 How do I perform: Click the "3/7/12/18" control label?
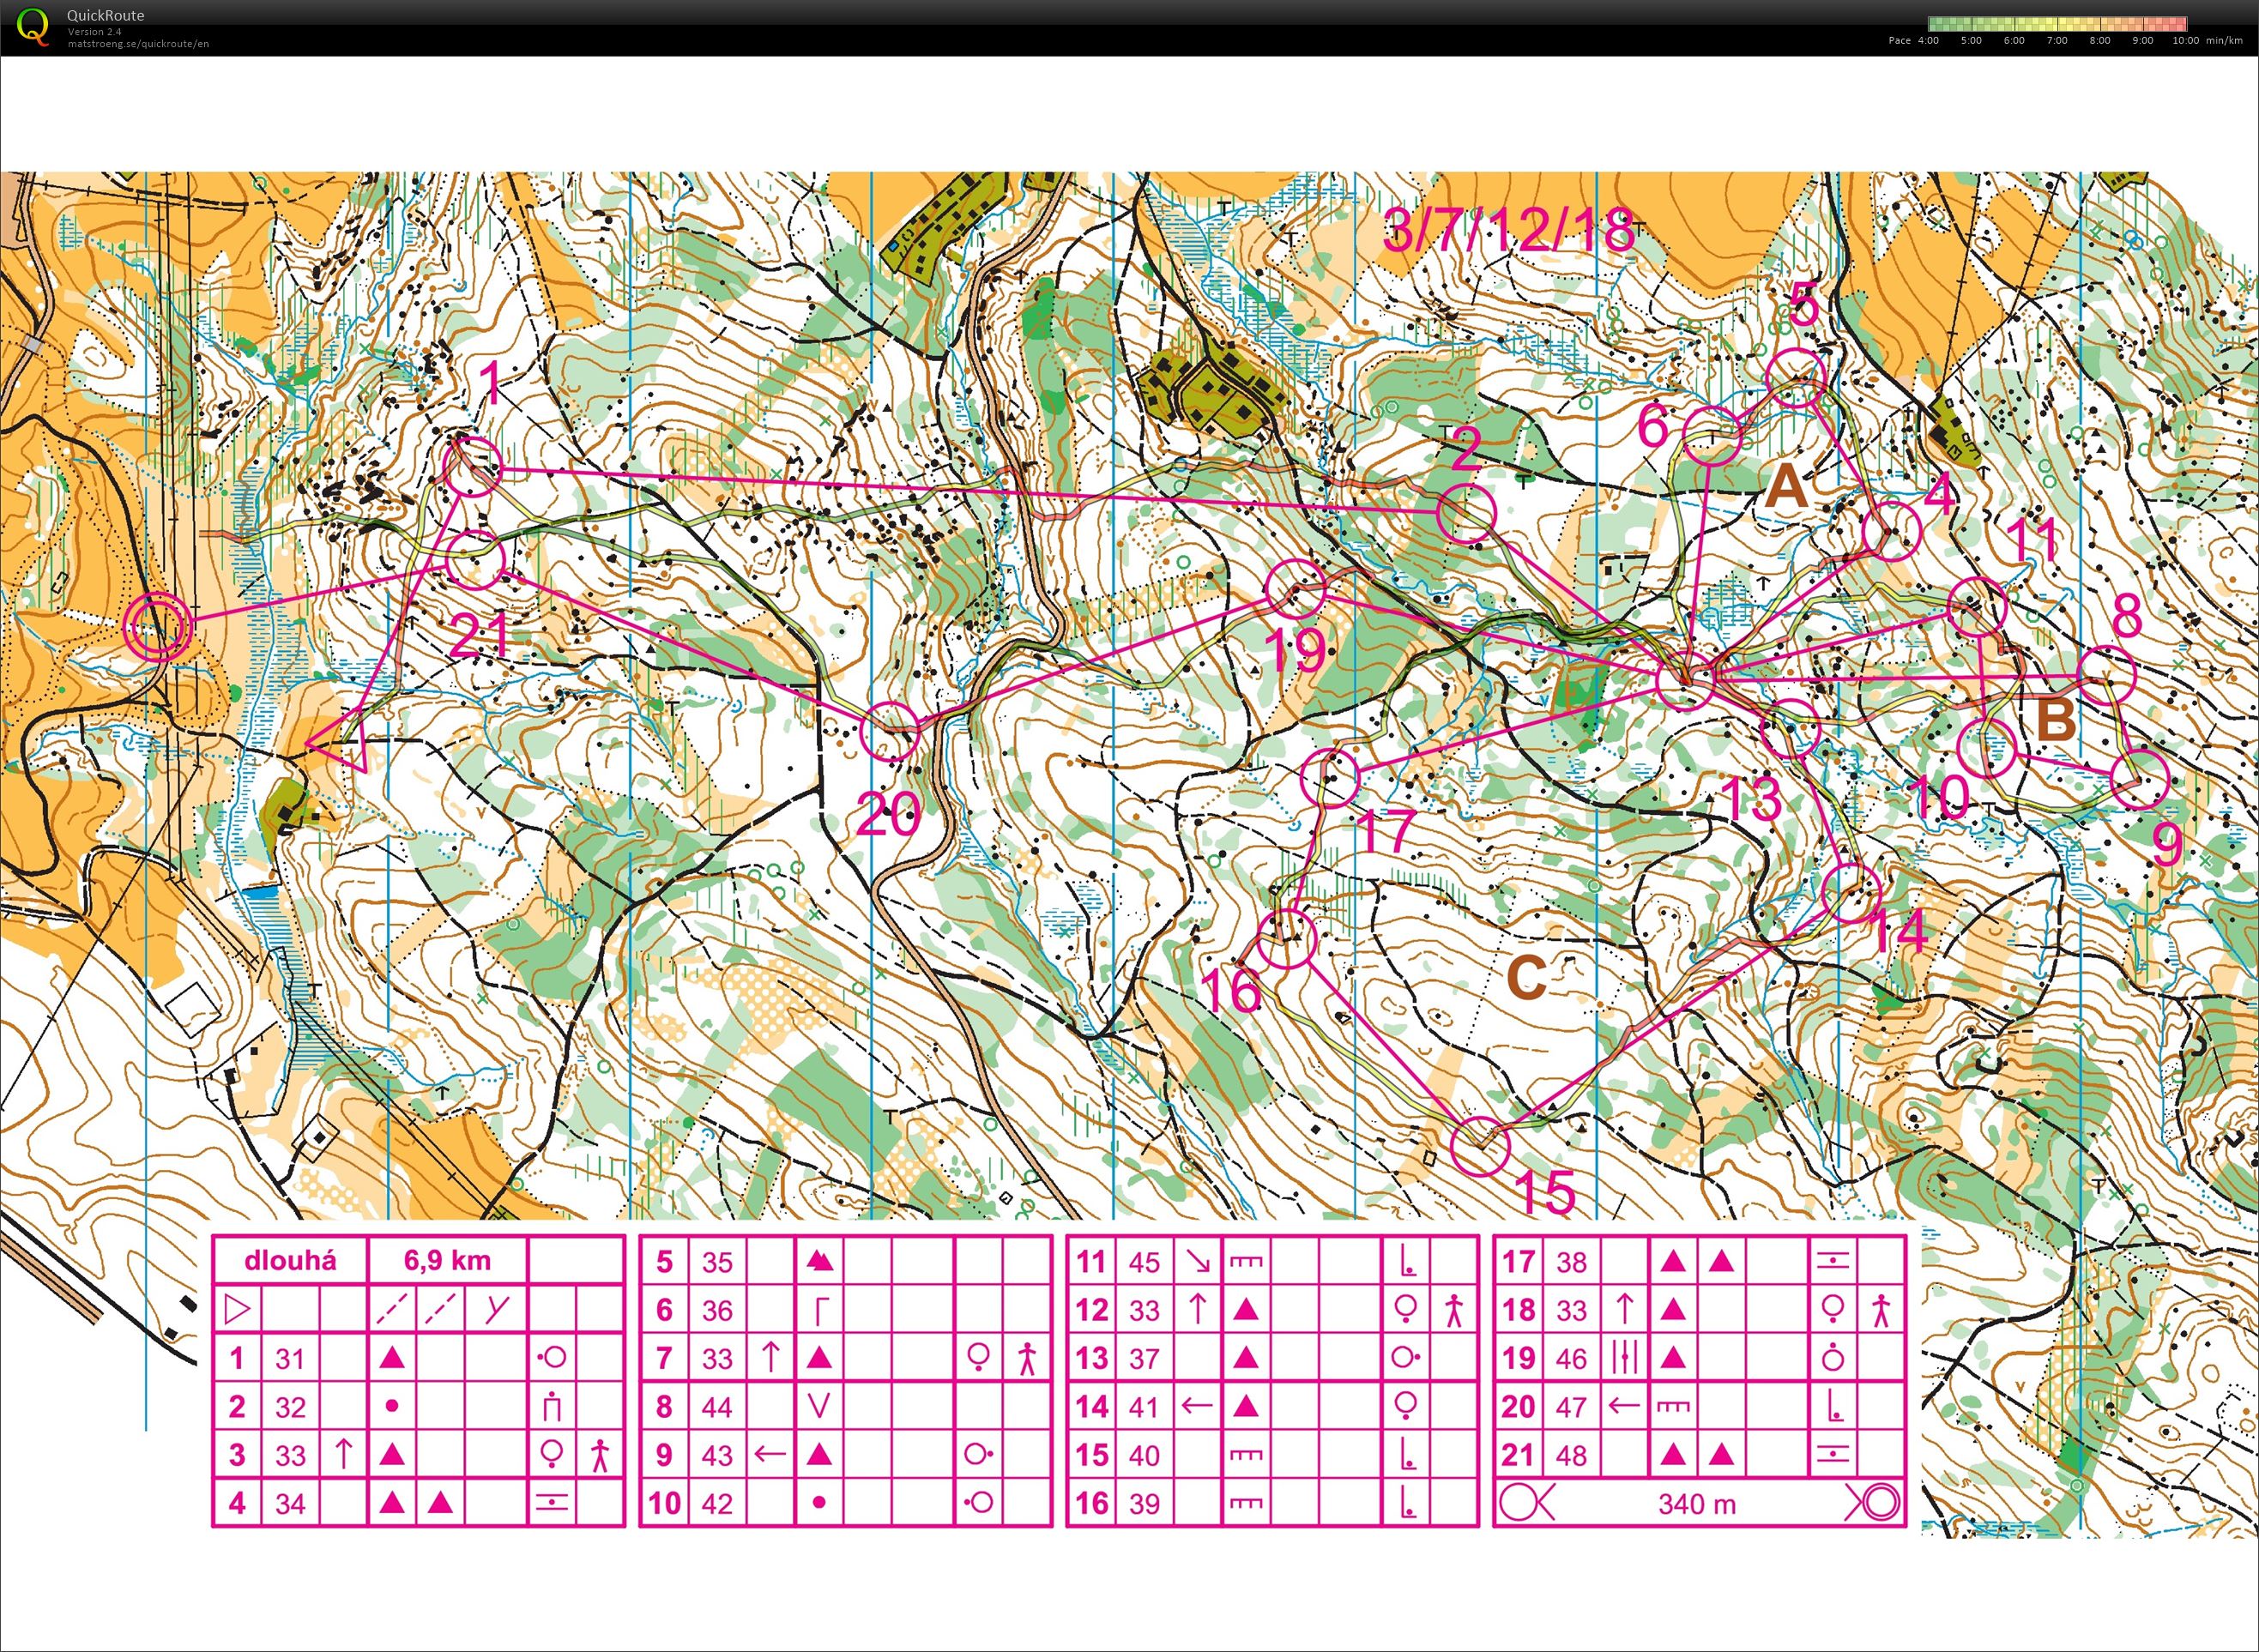click(1509, 231)
